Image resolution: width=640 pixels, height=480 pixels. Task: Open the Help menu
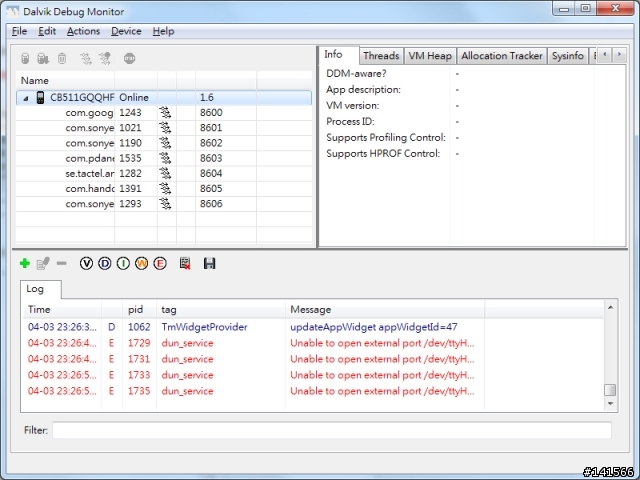pyautogui.click(x=163, y=31)
